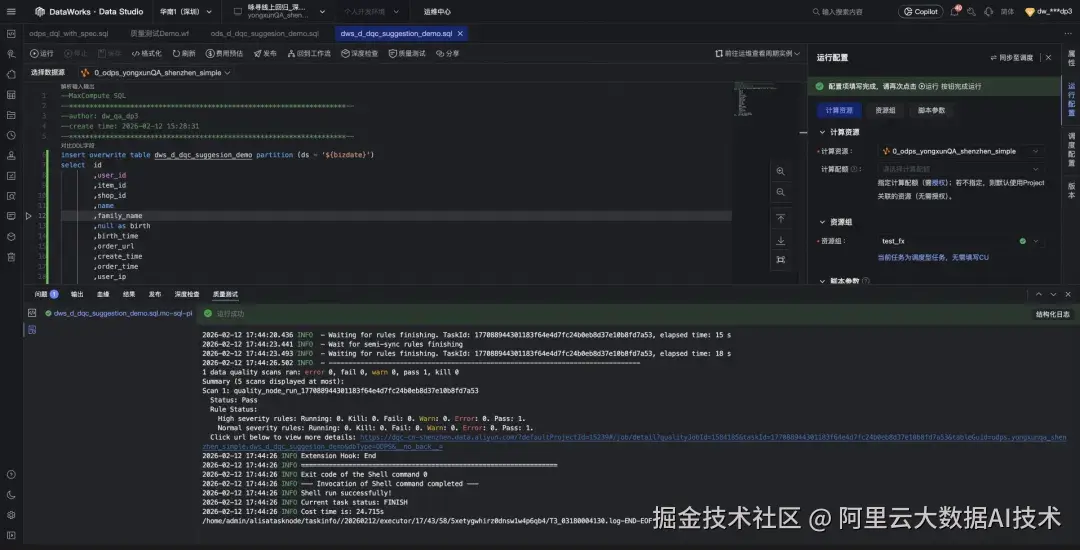Open the 输出 output tab in bottom panel
The height and width of the screenshot is (550, 1080).
coord(76,294)
